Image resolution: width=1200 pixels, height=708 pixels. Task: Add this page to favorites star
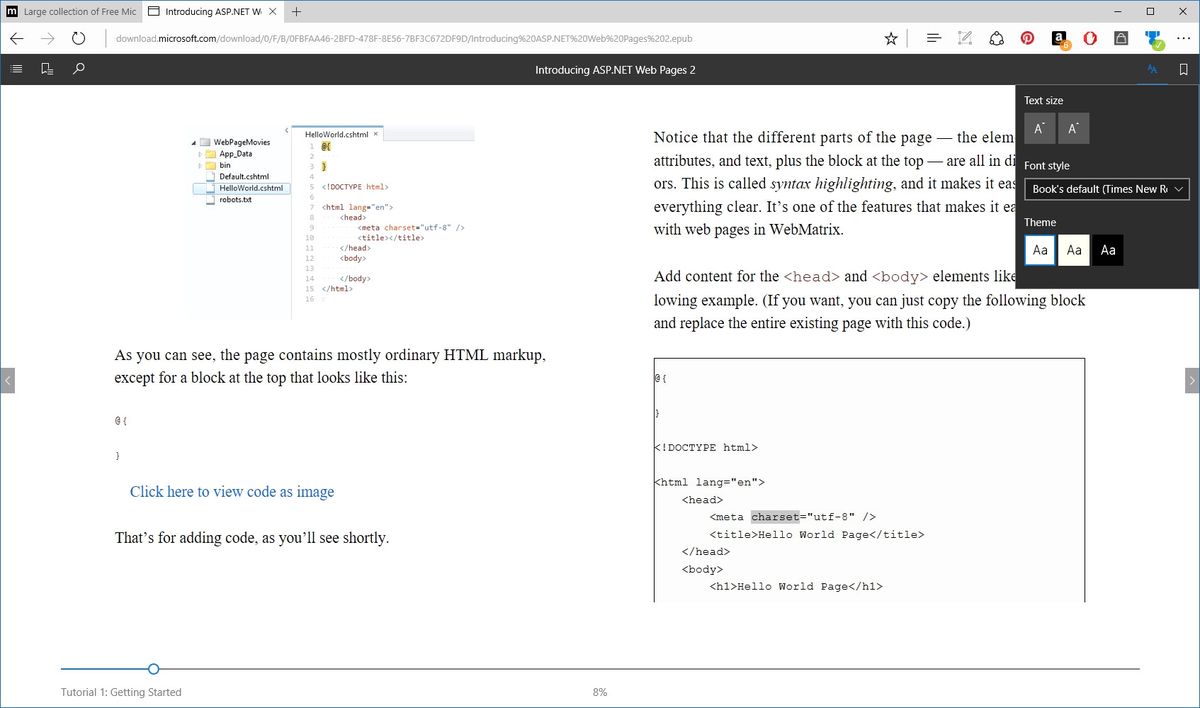point(891,39)
